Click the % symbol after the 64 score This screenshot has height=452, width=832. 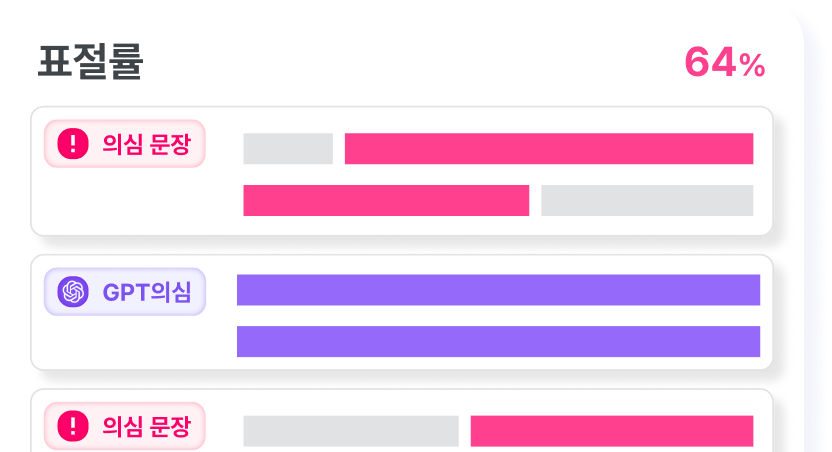click(x=753, y=66)
